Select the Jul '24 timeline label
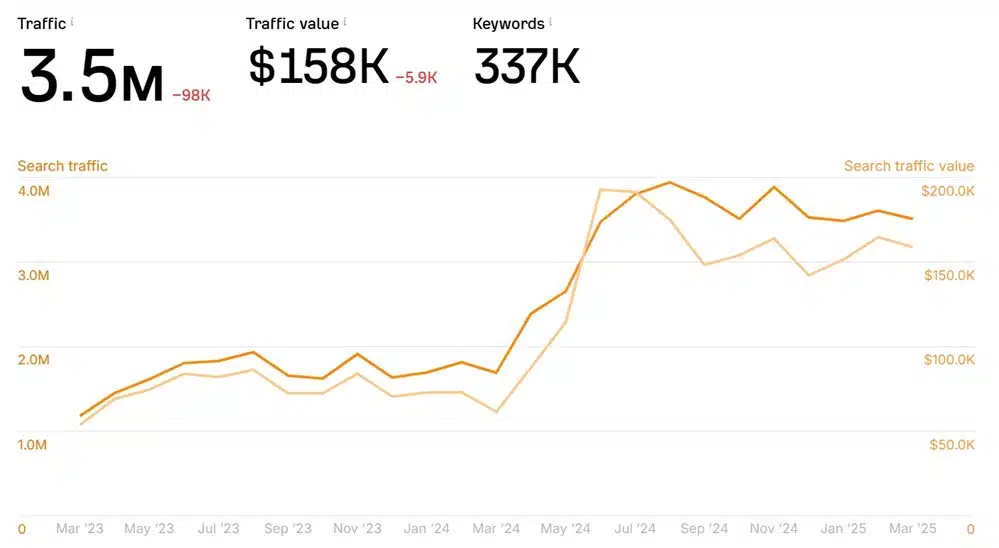The height and width of the screenshot is (548, 999). [632, 528]
